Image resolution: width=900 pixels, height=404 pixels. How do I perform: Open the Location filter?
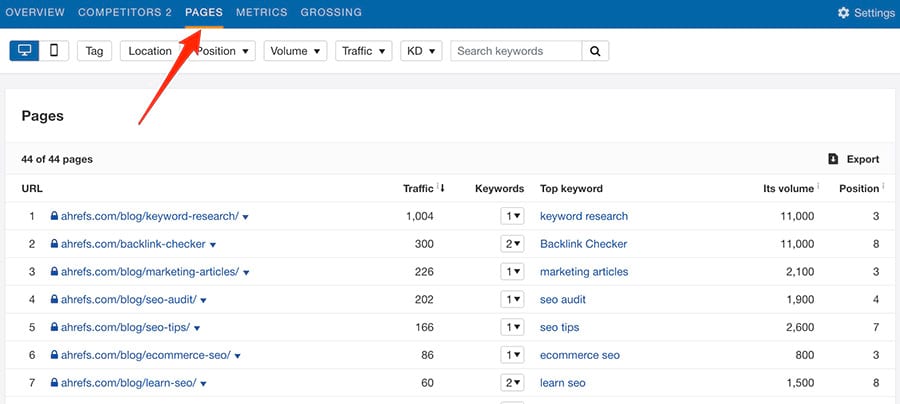pos(150,51)
